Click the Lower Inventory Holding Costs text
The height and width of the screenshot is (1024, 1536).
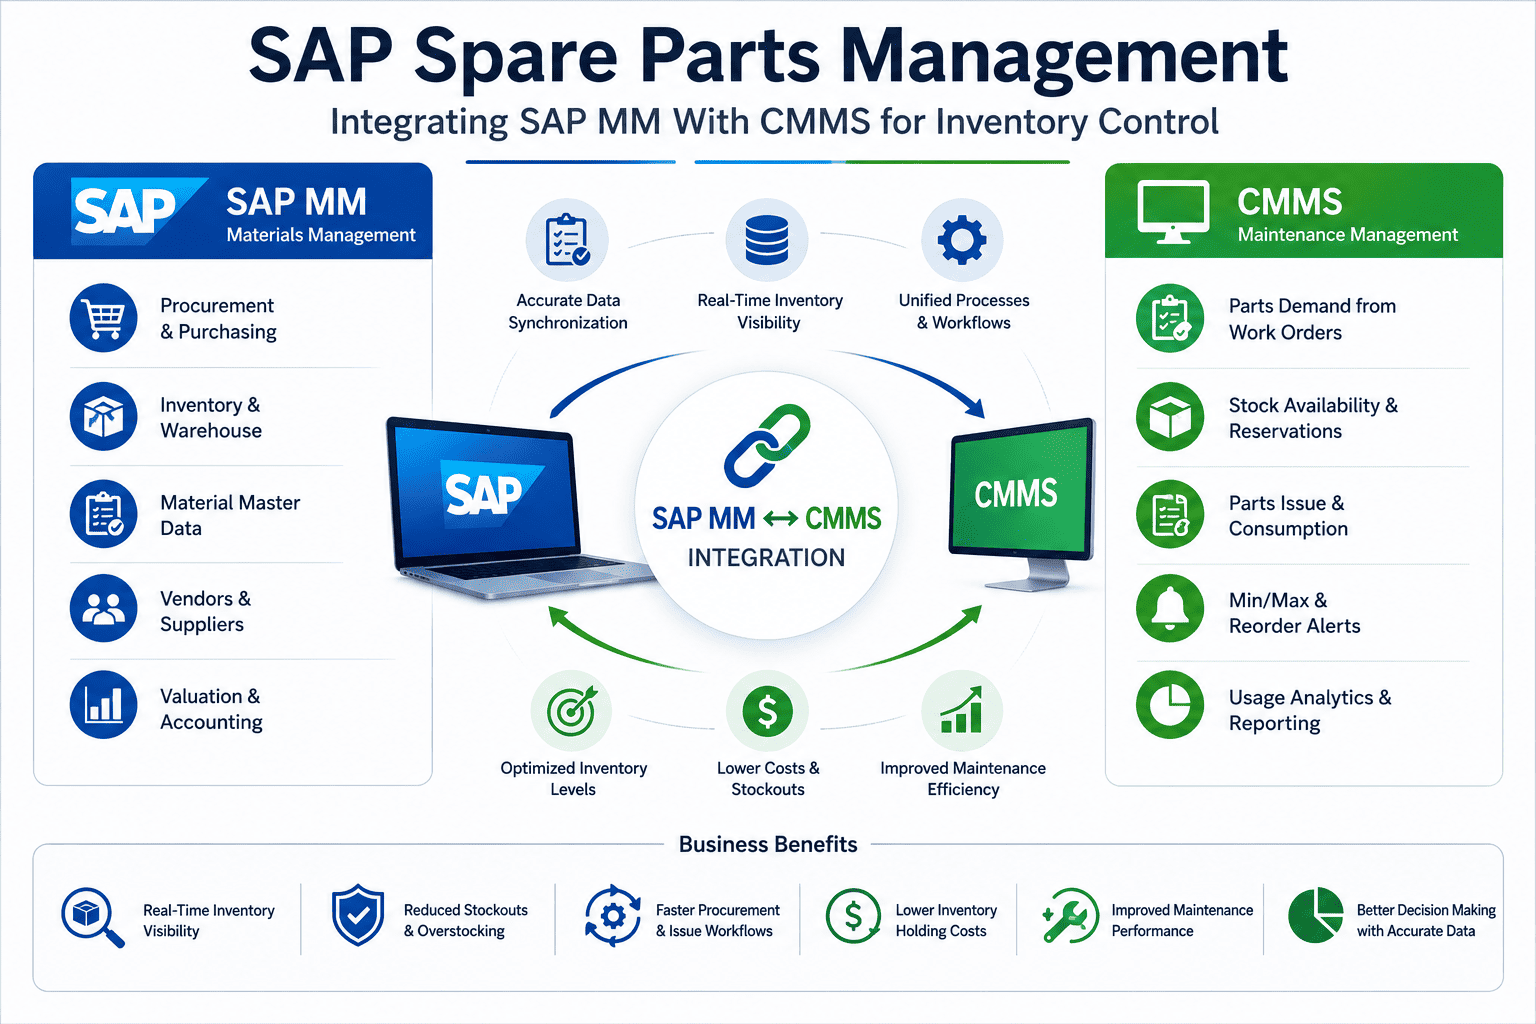(946, 920)
